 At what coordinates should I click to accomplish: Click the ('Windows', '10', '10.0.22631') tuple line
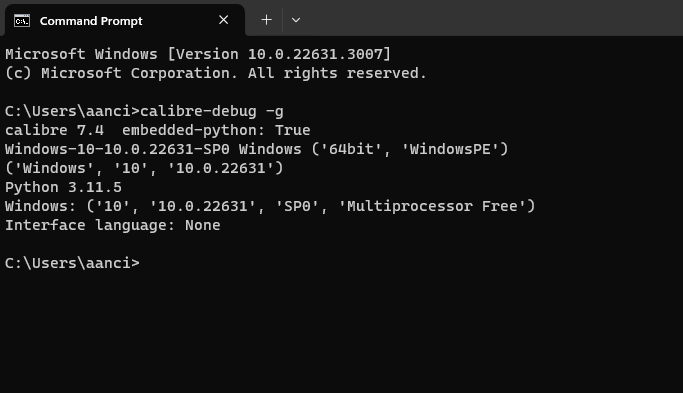144,168
